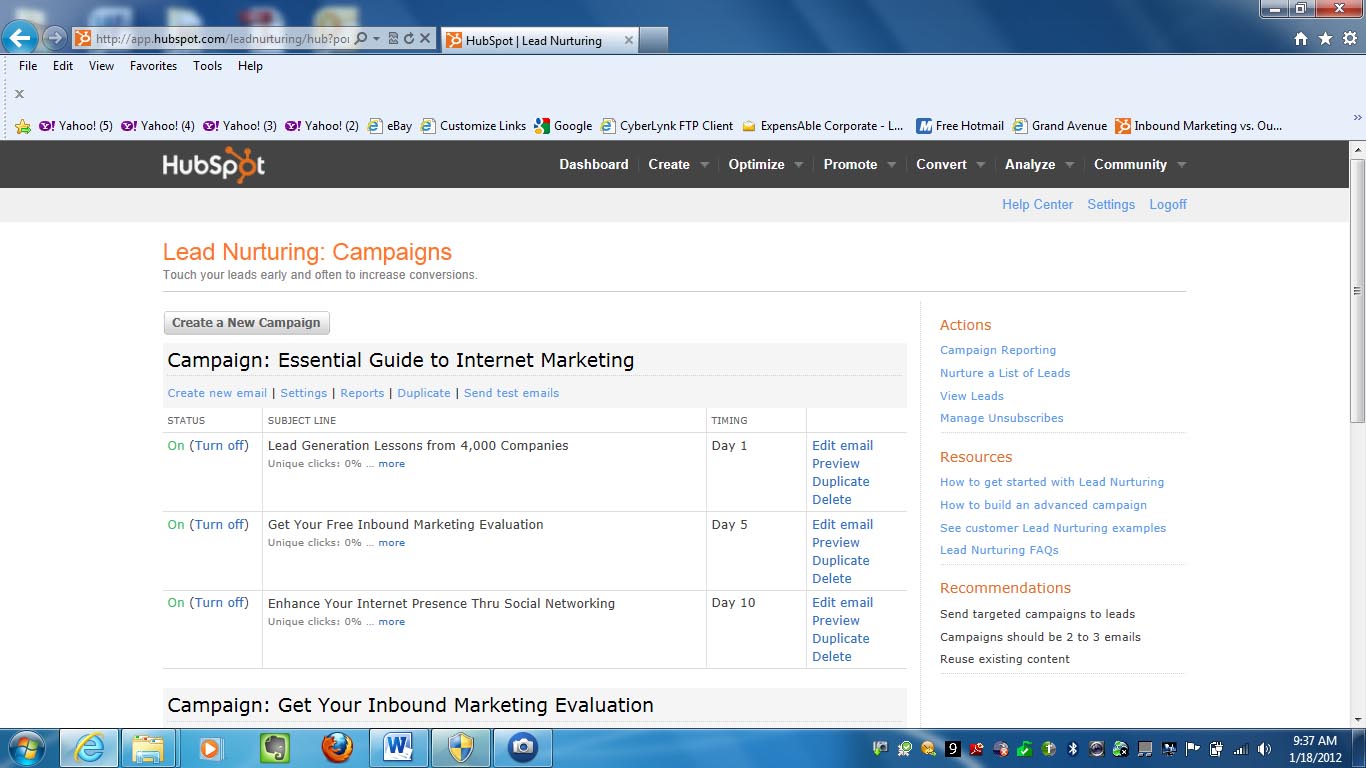The width and height of the screenshot is (1366, 768).
Task: Click Edit email for Day 5 email
Action: 842,525
